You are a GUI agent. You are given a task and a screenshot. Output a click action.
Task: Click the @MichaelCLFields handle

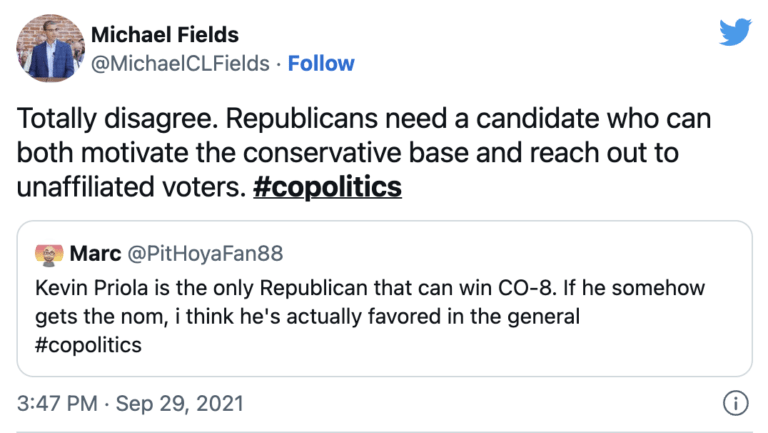coord(180,63)
